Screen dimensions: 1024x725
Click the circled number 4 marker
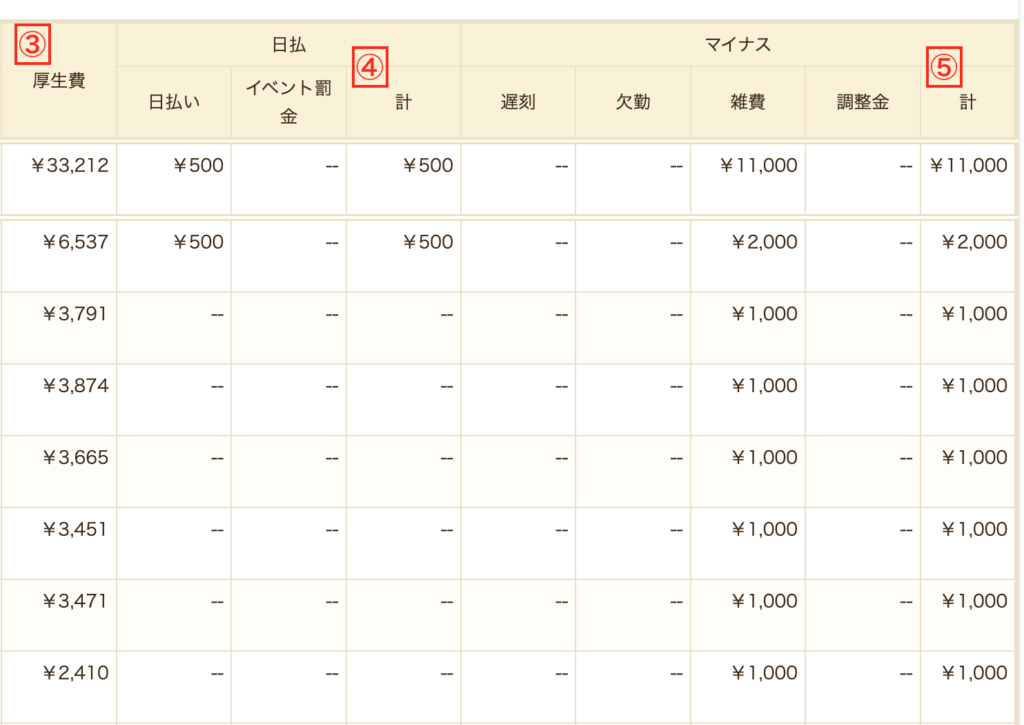coord(371,68)
